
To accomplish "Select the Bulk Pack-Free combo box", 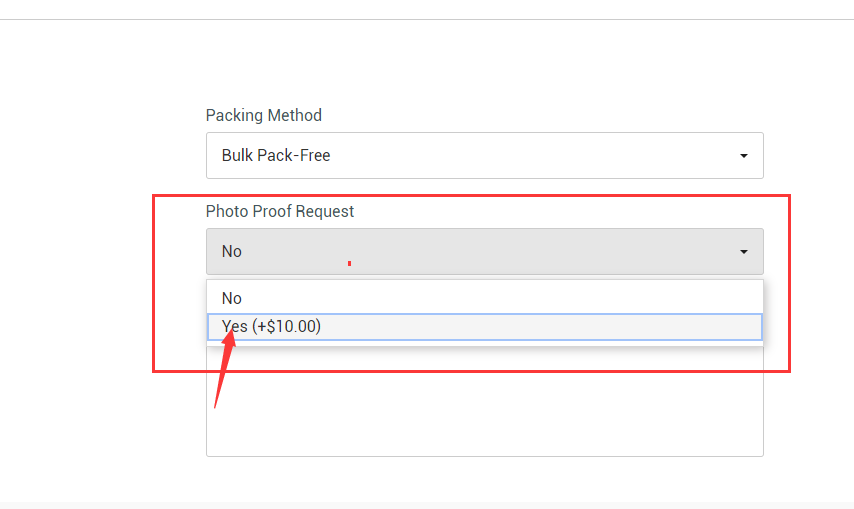I will pyautogui.click(x=485, y=155).
